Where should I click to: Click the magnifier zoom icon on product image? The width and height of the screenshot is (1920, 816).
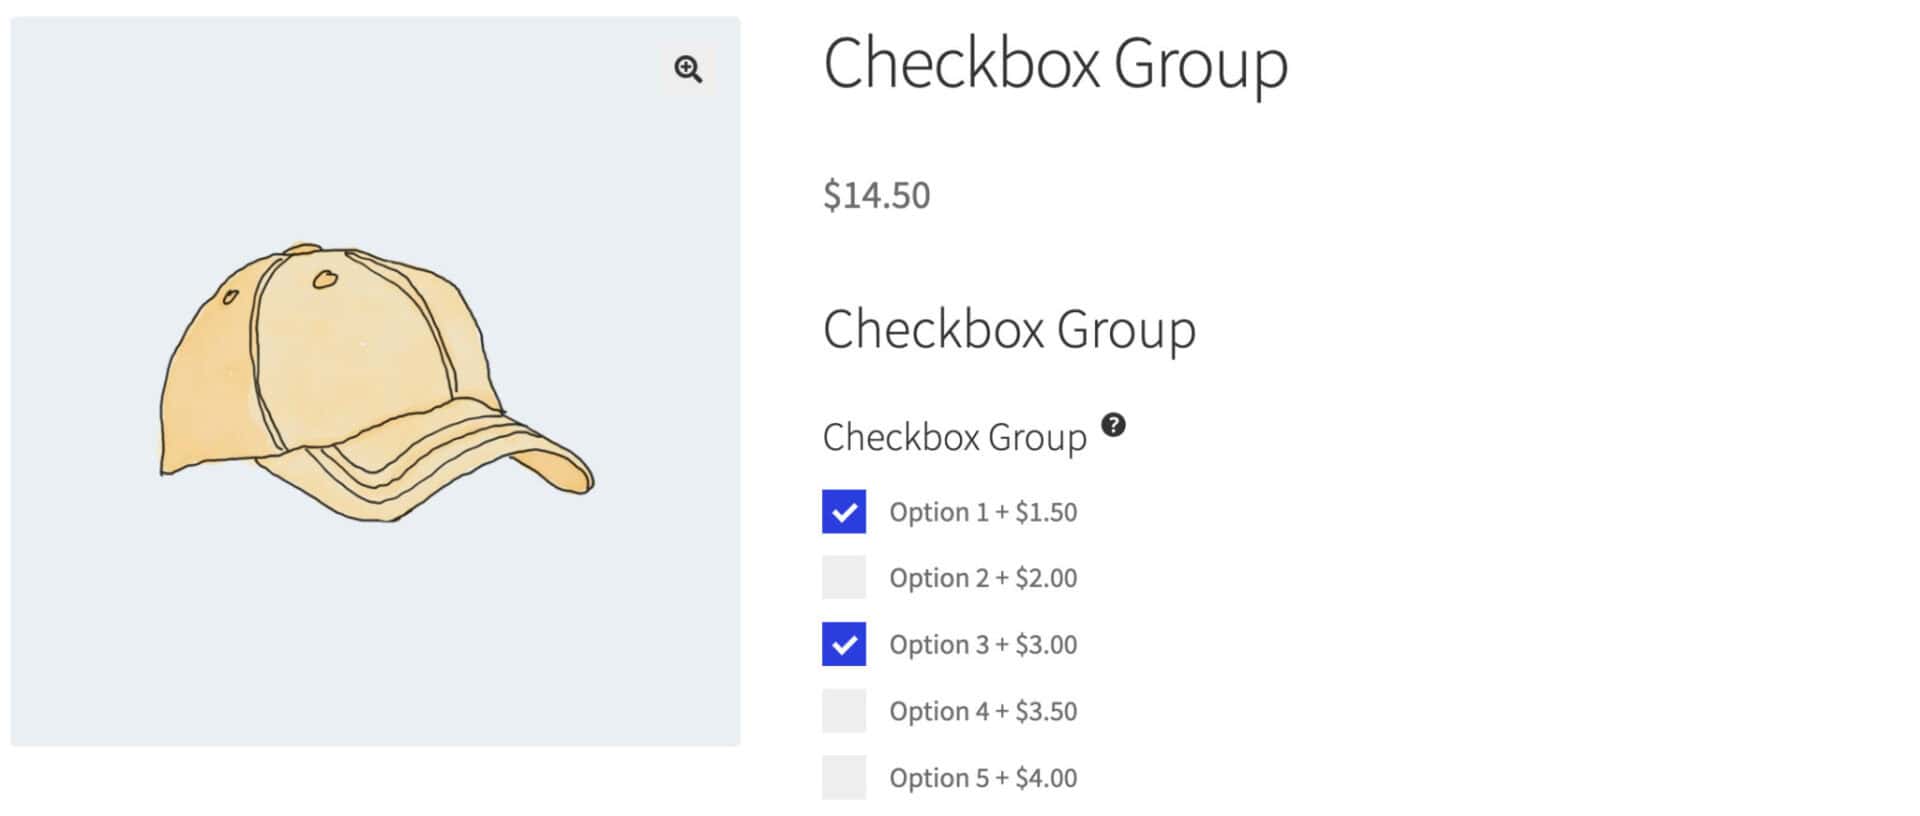coord(688,69)
